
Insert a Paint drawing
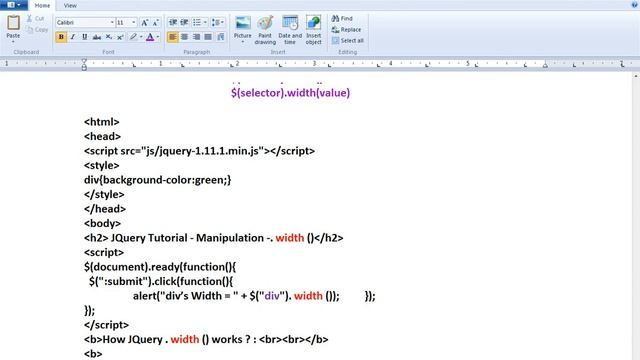265,30
